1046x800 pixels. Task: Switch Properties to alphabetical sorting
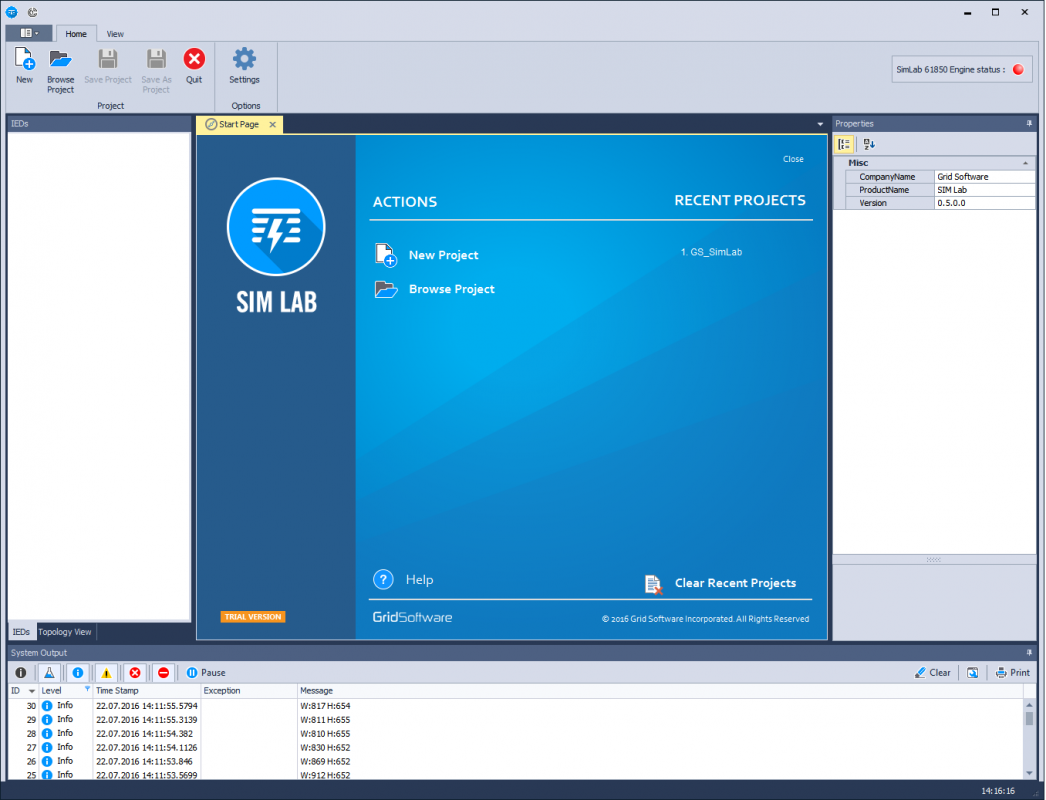coord(868,144)
